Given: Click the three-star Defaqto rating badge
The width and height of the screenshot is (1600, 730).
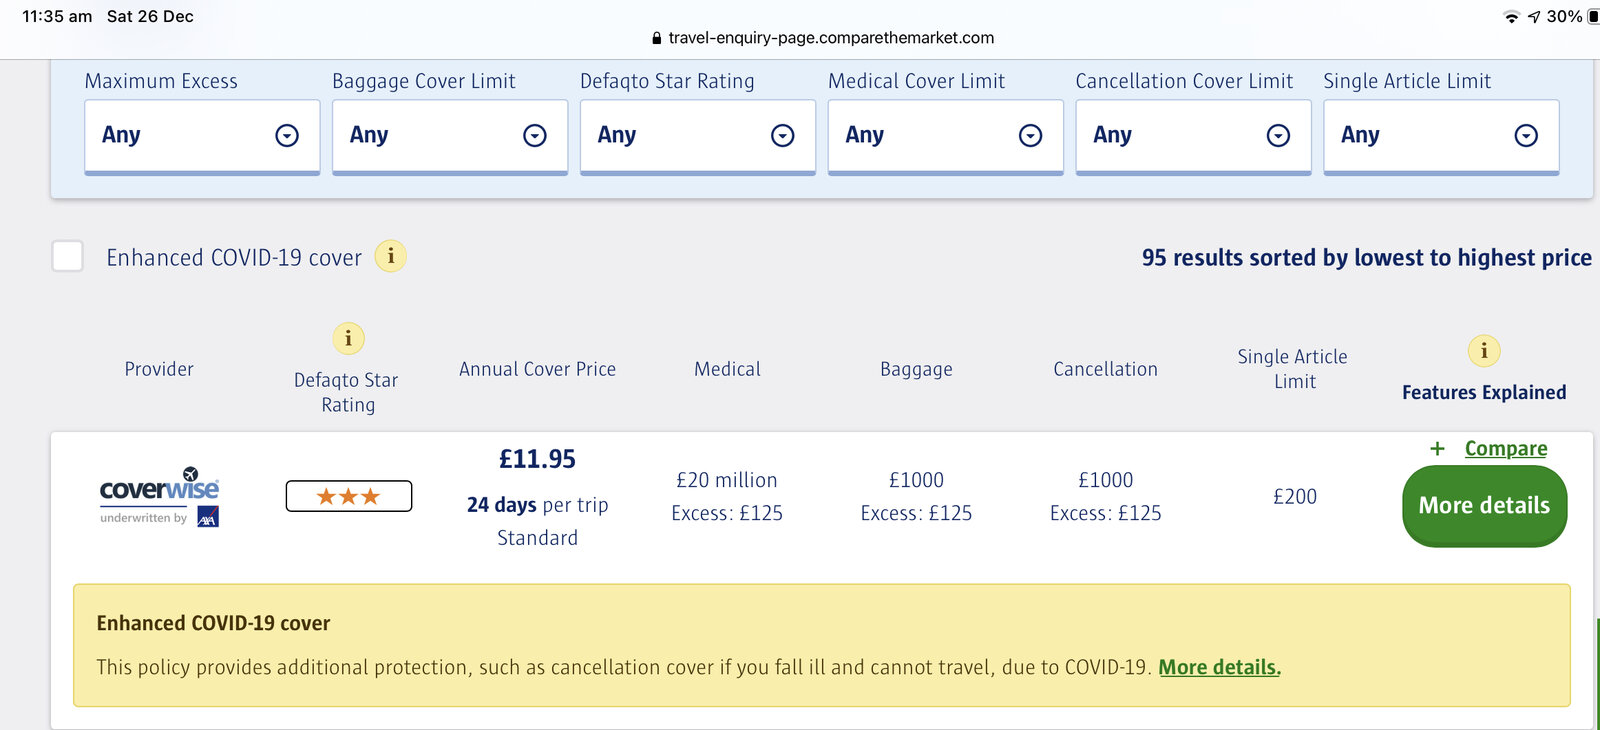Looking at the screenshot, I should point(348,496).
